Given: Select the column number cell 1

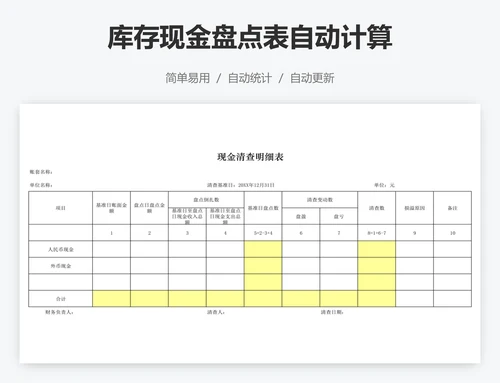Looking at the screenshot, I should pyautogui.click(x=112, y=233).
